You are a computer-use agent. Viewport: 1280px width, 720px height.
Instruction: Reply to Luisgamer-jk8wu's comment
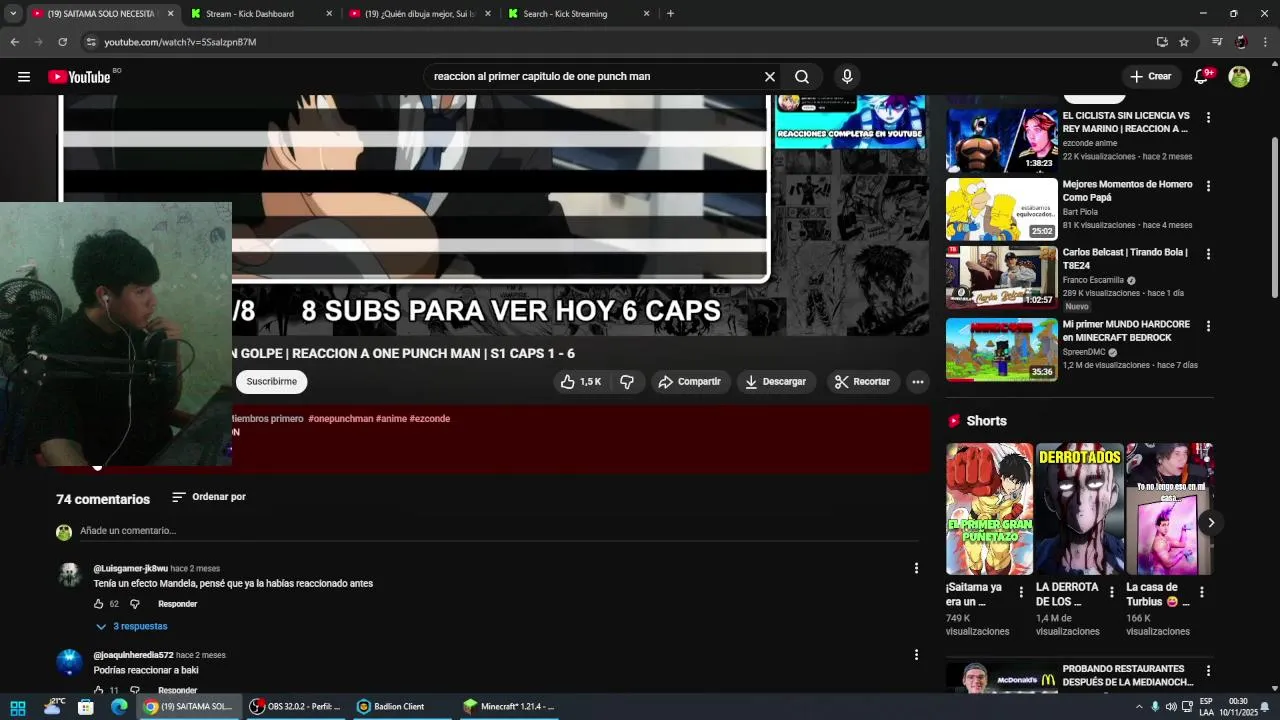[178, 604]
